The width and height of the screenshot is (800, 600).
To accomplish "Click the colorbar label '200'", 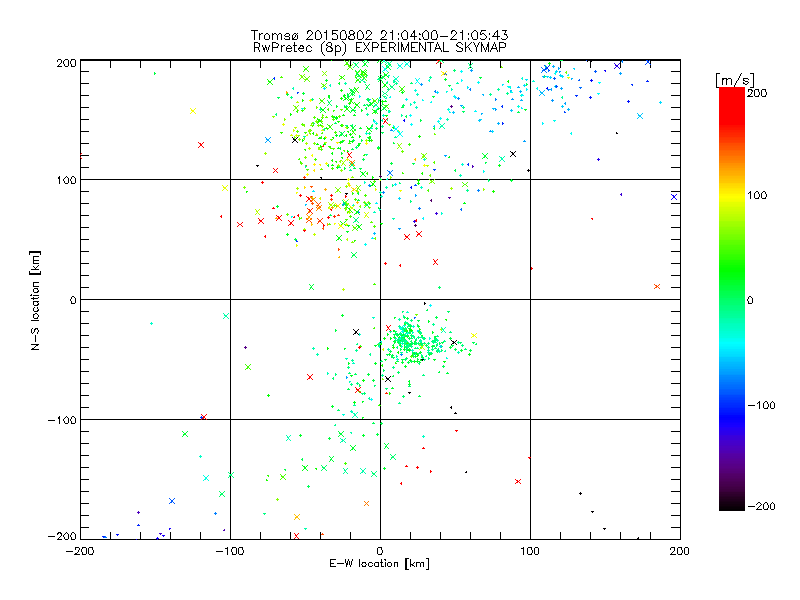I will [757, 93].
